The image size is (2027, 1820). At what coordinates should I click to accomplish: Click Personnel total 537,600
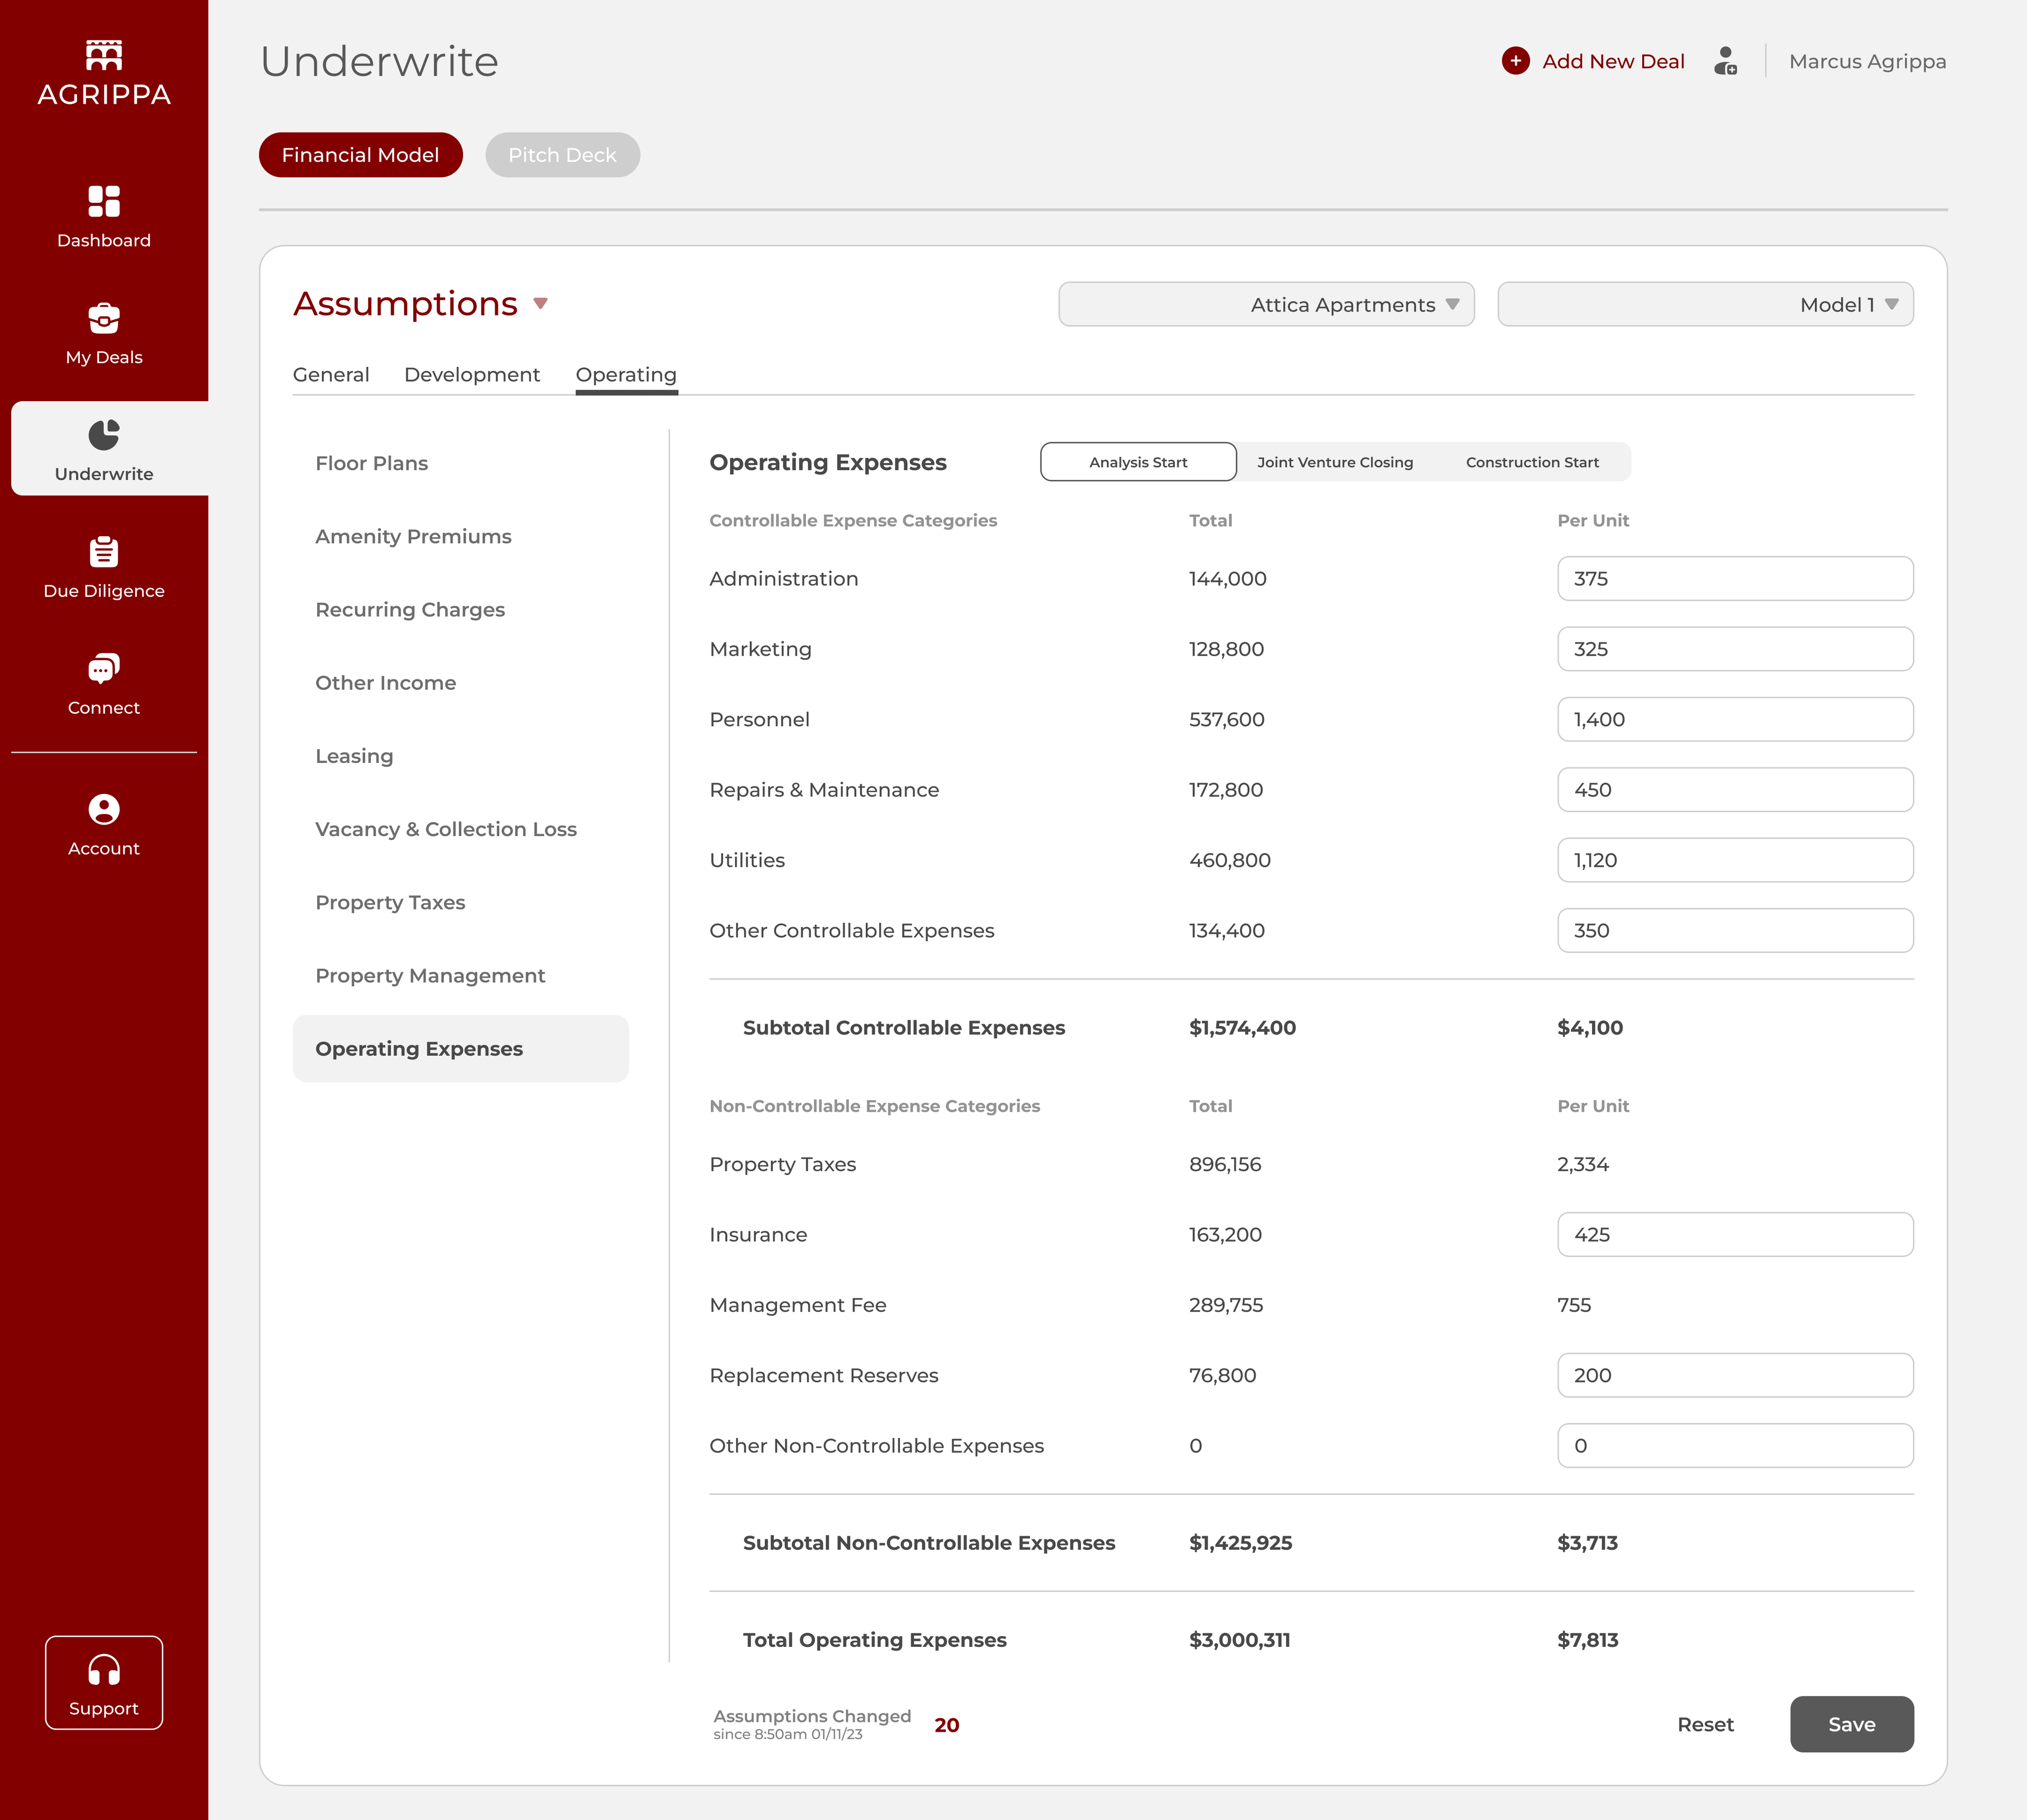1226,719
